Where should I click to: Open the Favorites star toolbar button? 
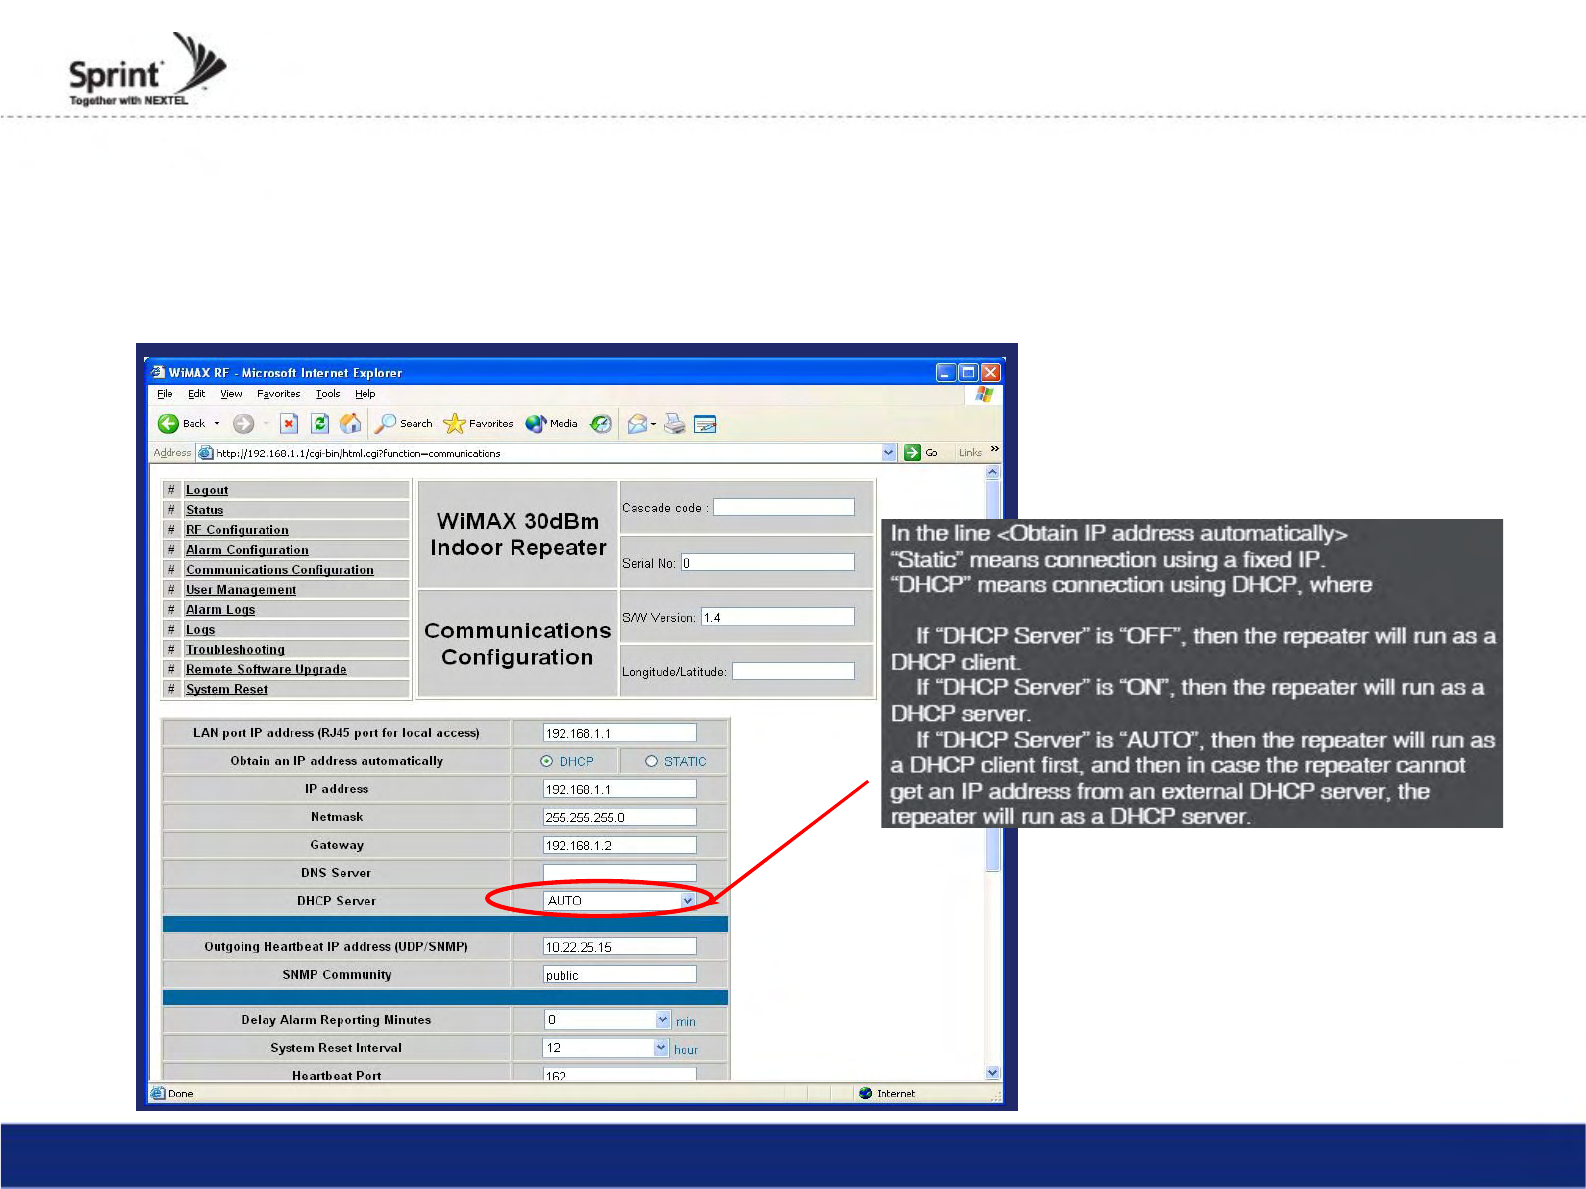coord(478,424)
